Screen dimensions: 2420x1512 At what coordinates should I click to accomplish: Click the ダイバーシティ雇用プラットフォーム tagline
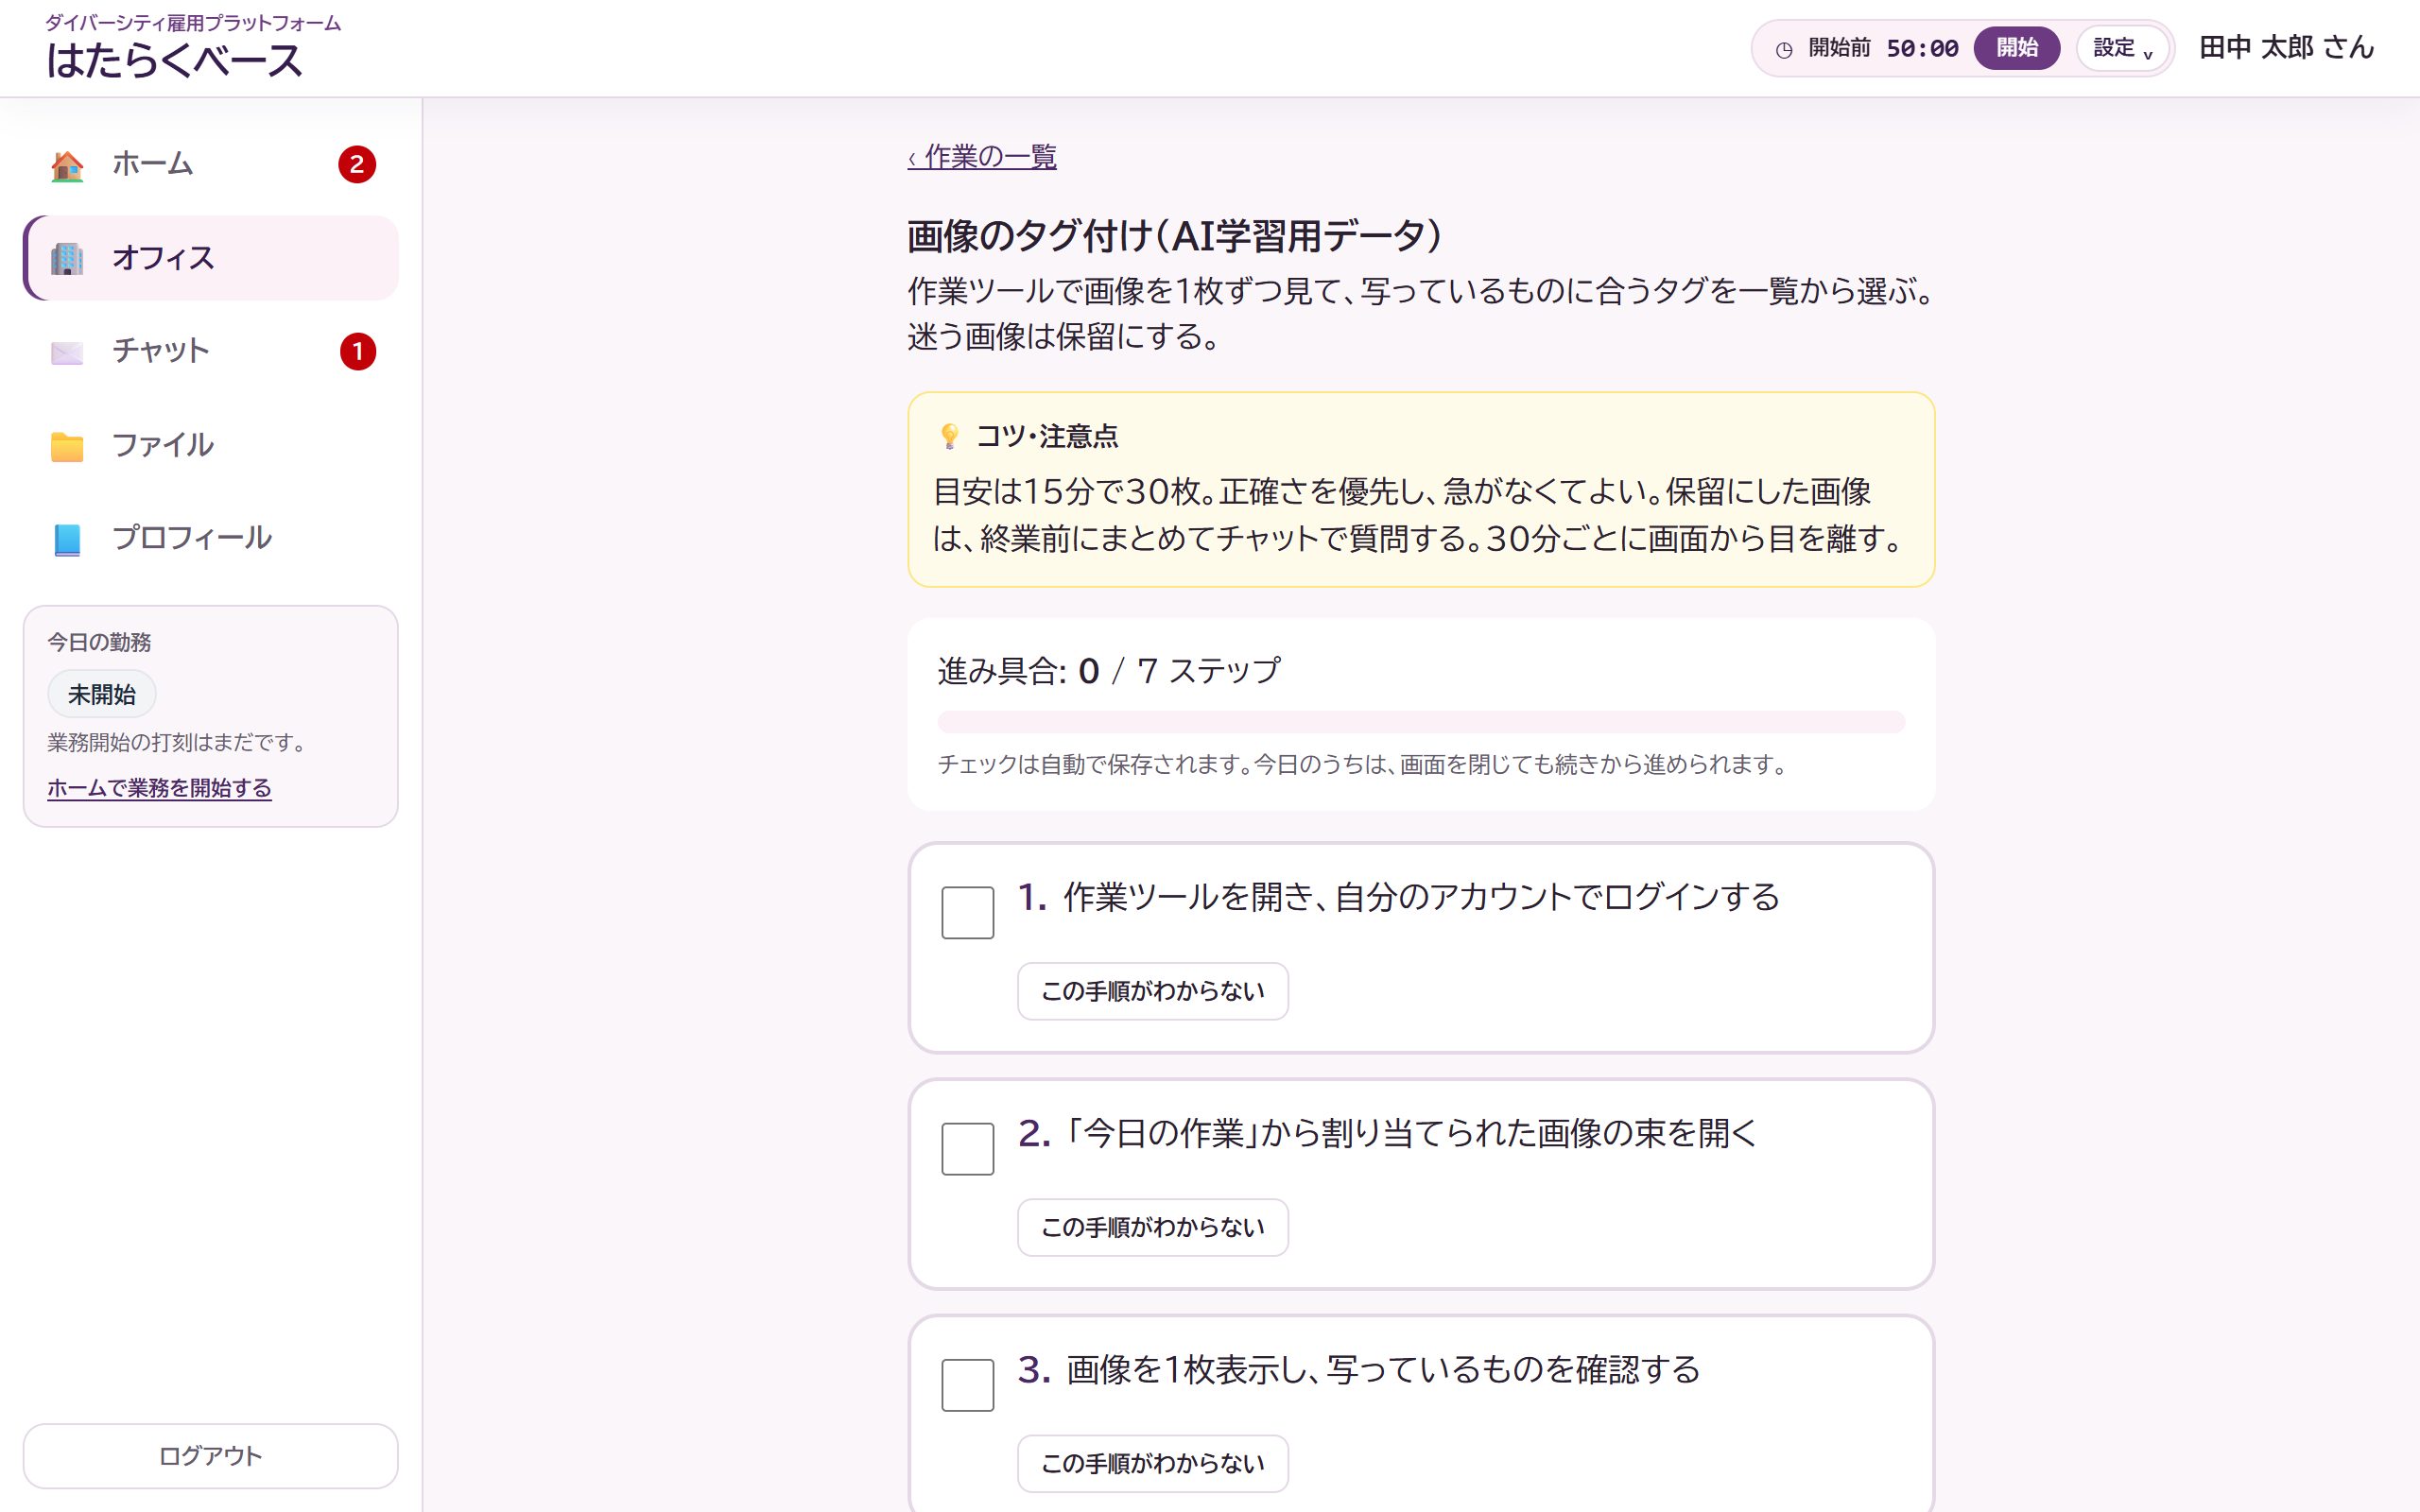193,23
